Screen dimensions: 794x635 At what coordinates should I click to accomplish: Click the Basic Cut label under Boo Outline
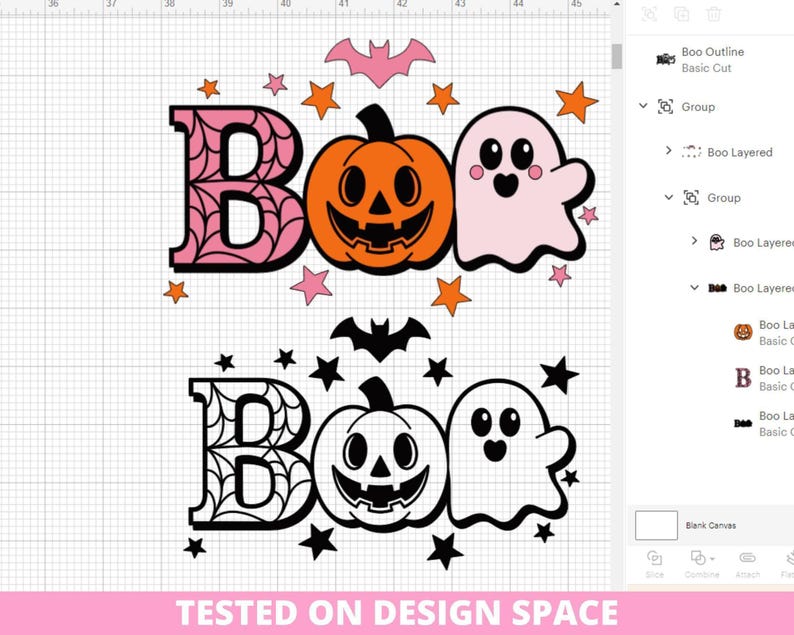706,68
